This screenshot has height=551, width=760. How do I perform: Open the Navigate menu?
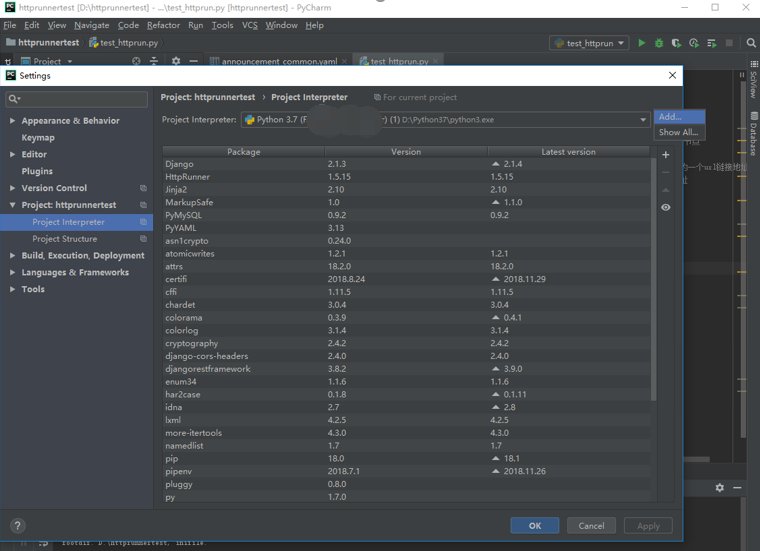[92, 25]
